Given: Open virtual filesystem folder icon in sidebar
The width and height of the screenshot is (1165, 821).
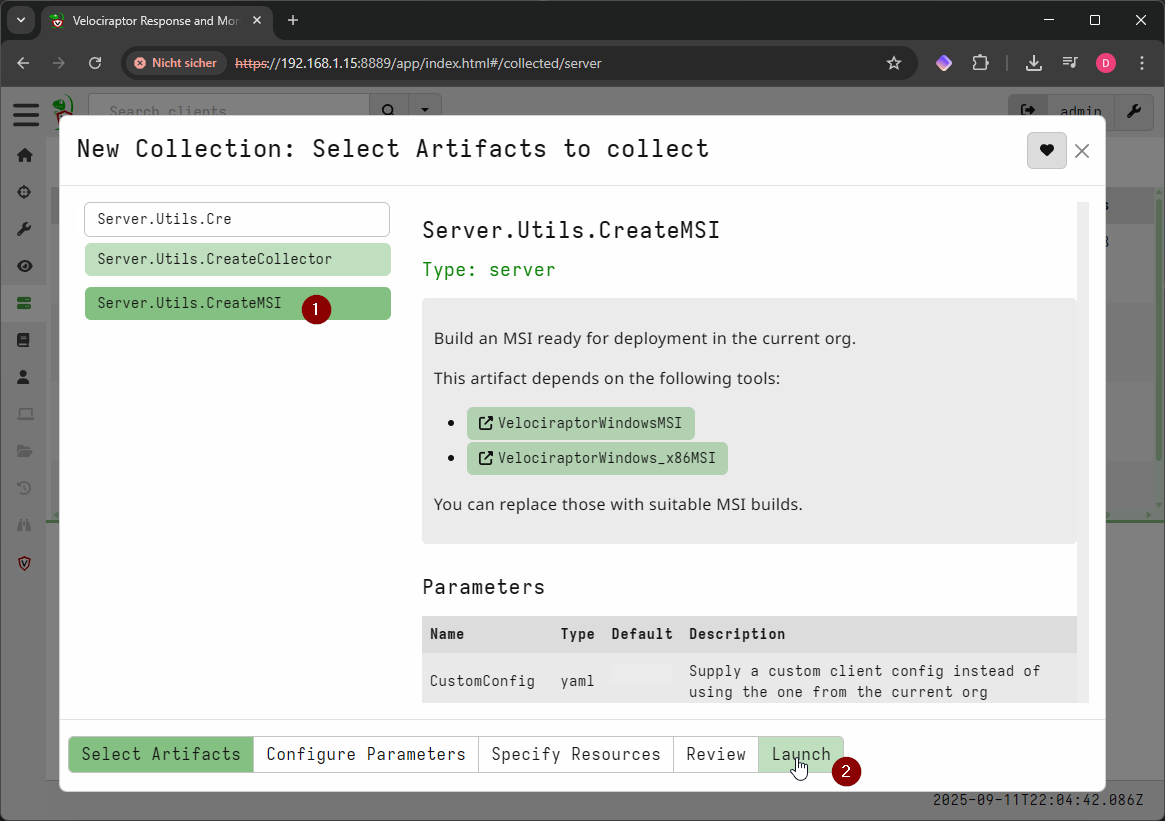Looking at the screenshot, I should 25,451.
